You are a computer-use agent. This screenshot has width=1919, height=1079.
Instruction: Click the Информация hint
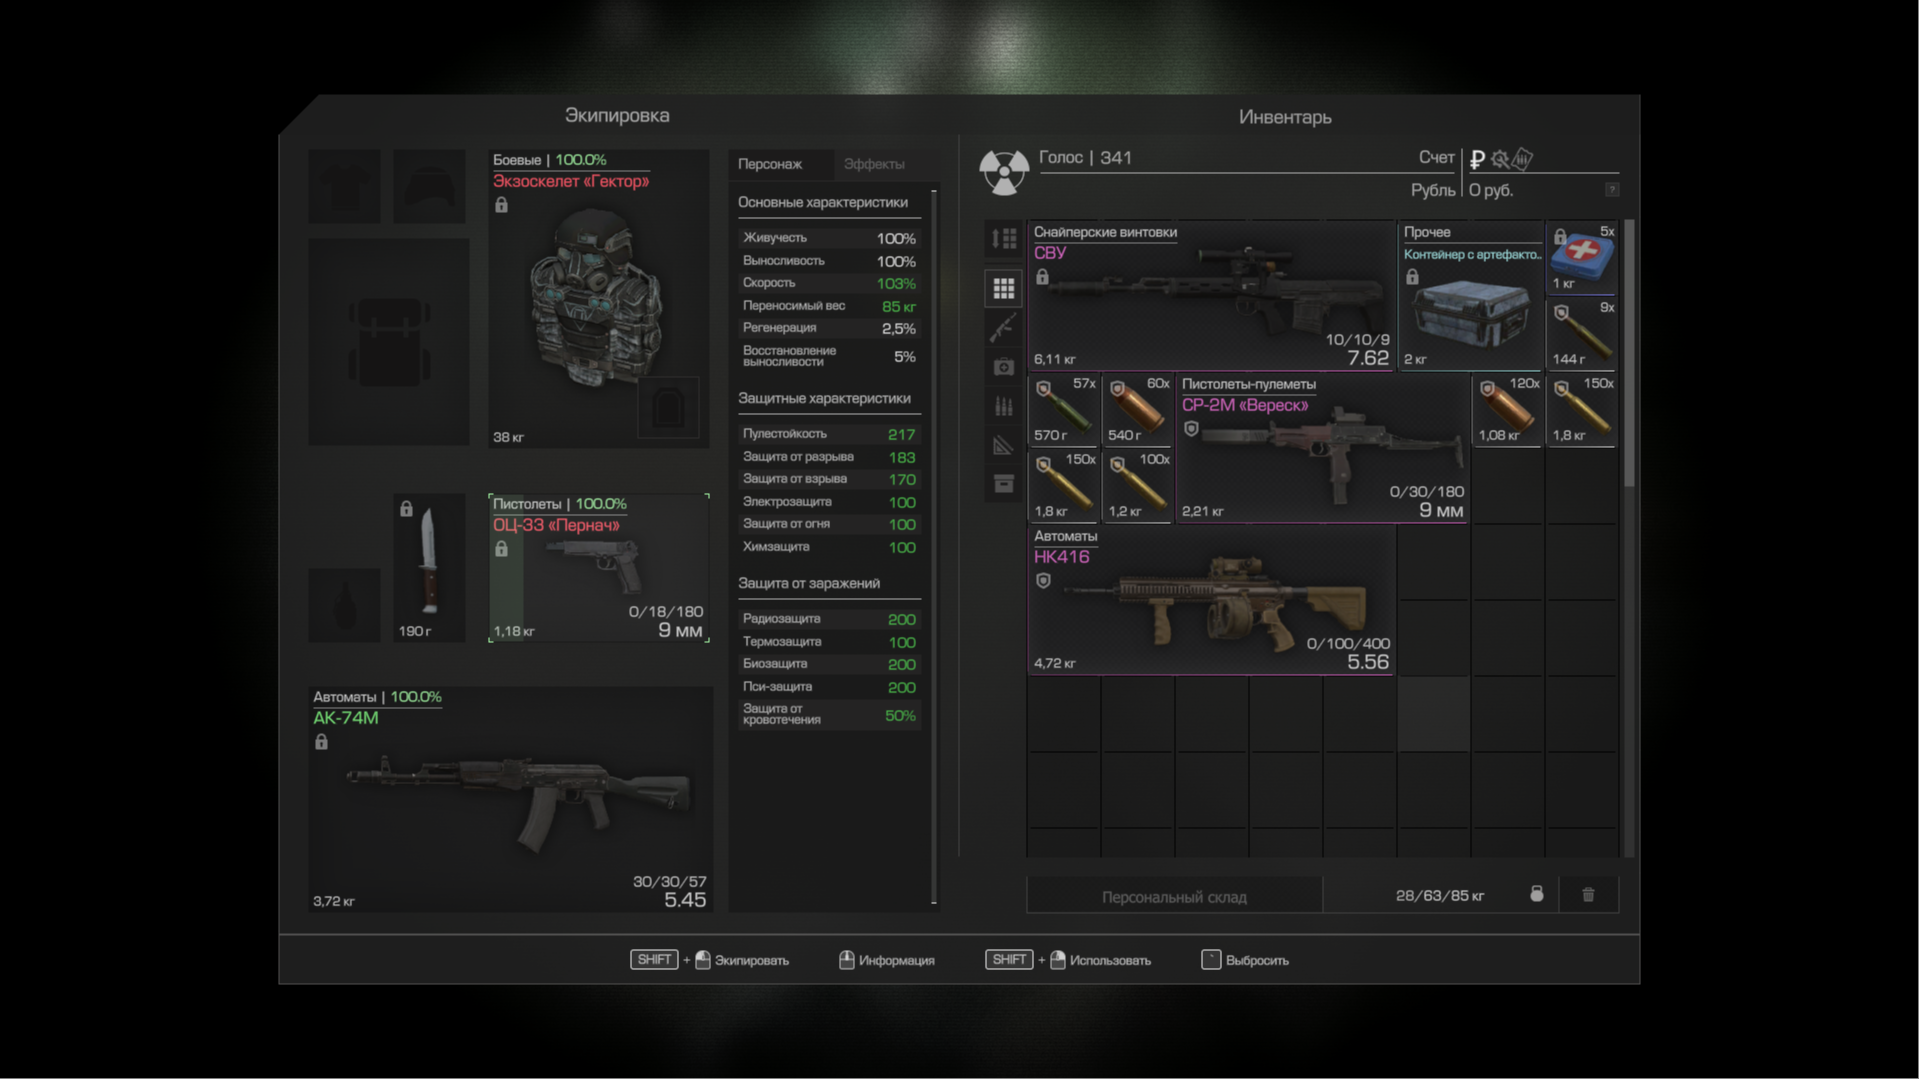(886, 960)
